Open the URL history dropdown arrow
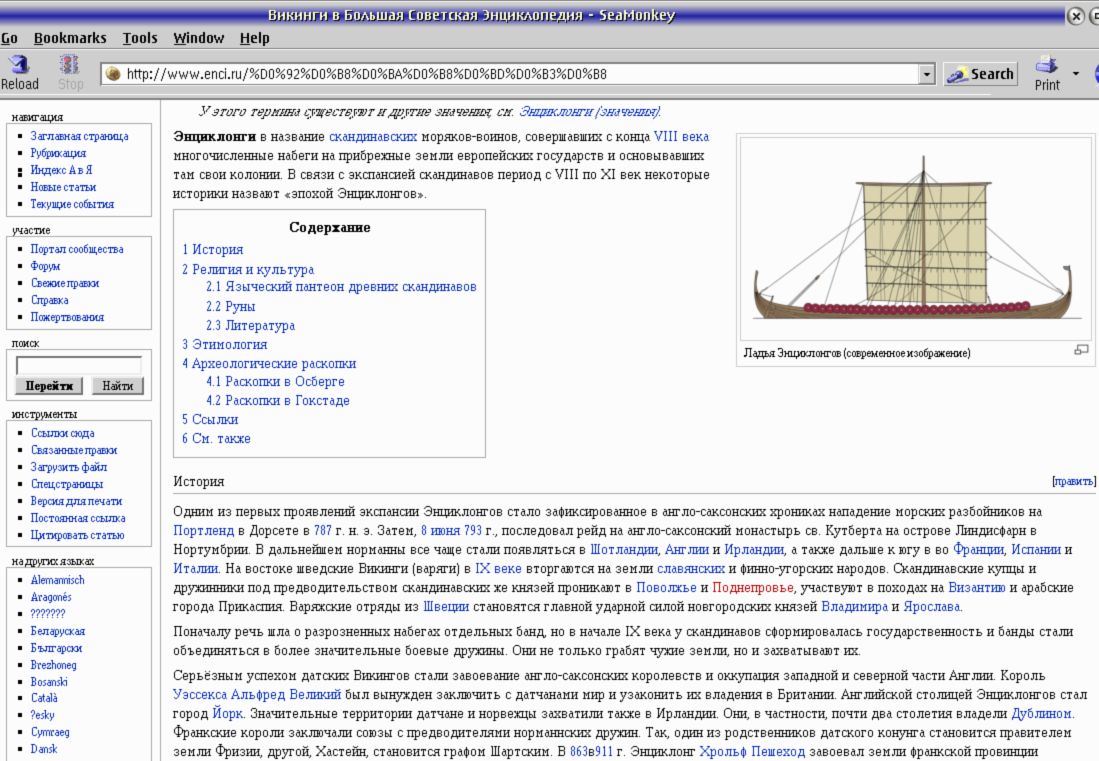1099x761 pixels. 926,74
